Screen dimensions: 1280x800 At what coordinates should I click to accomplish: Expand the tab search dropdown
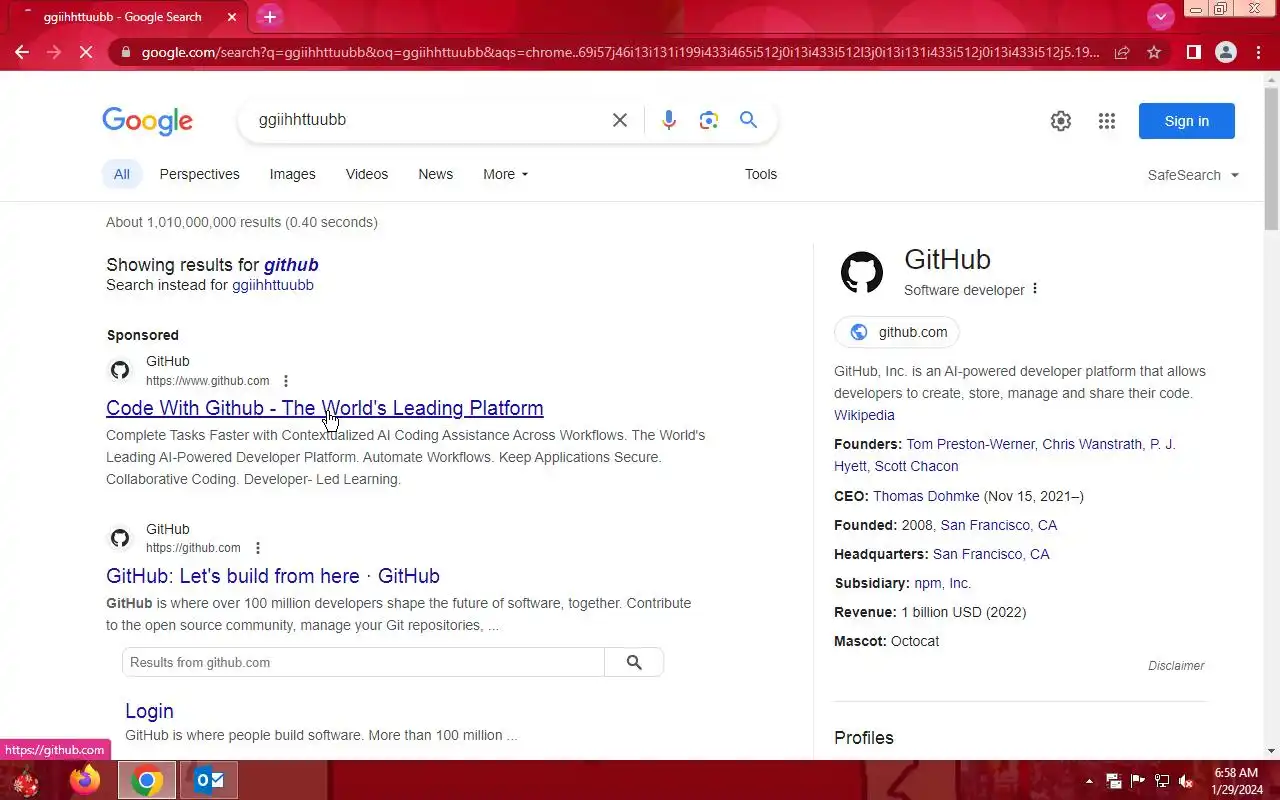(1160, 16)
